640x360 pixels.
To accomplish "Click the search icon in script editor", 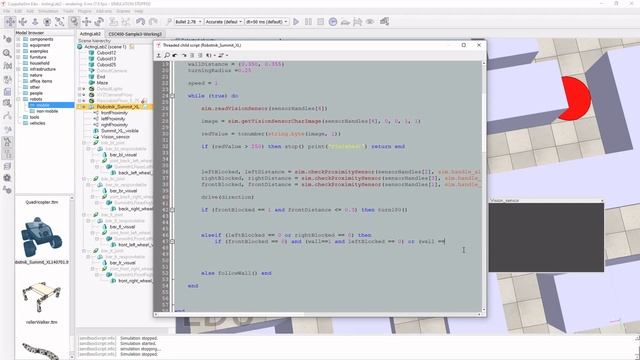I will pos(167,55).
